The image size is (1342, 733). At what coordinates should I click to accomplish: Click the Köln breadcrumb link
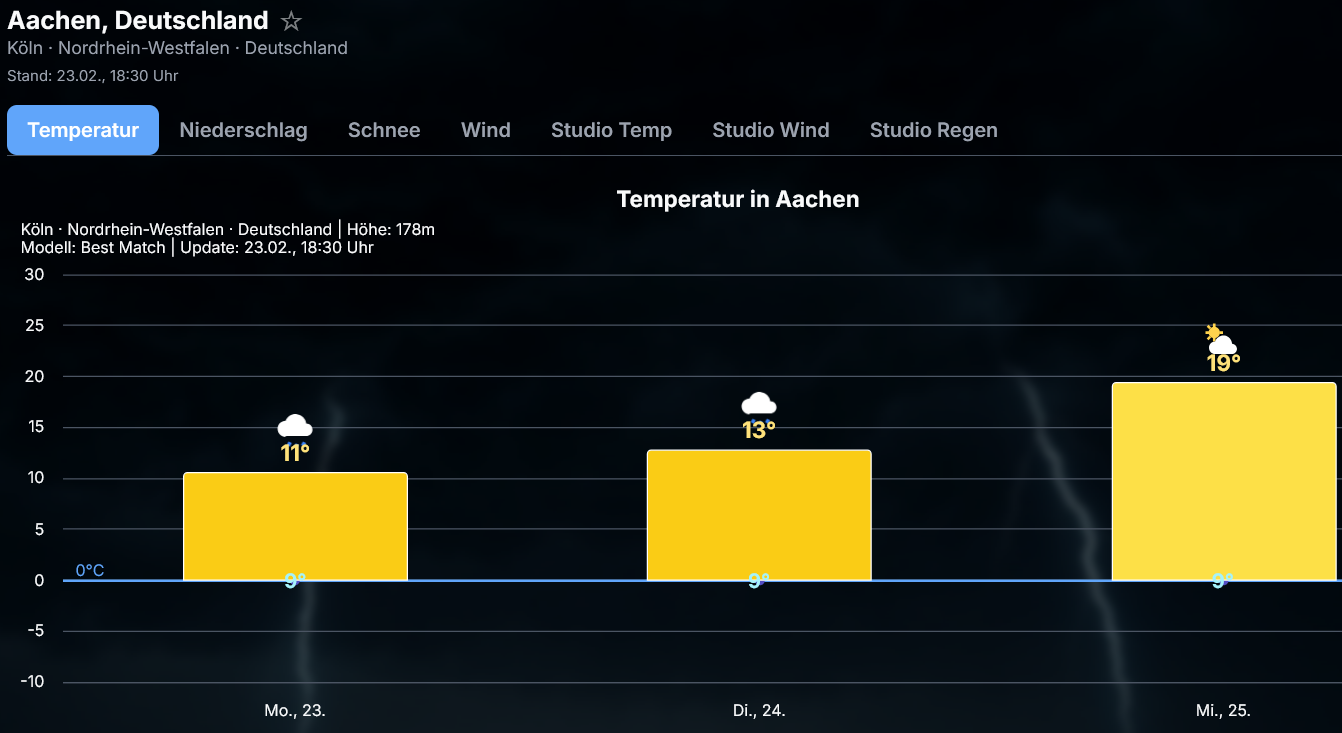pos(25,47)
